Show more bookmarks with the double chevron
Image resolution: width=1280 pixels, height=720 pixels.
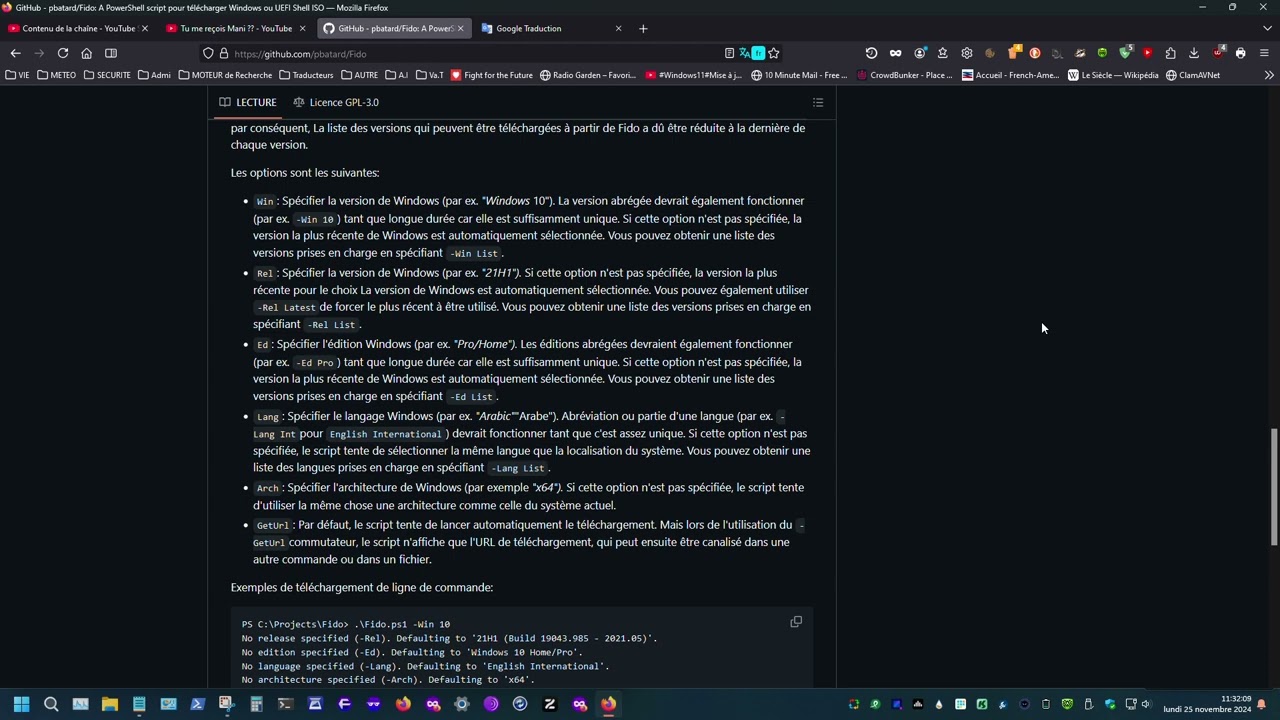[x=1268, y=75]
